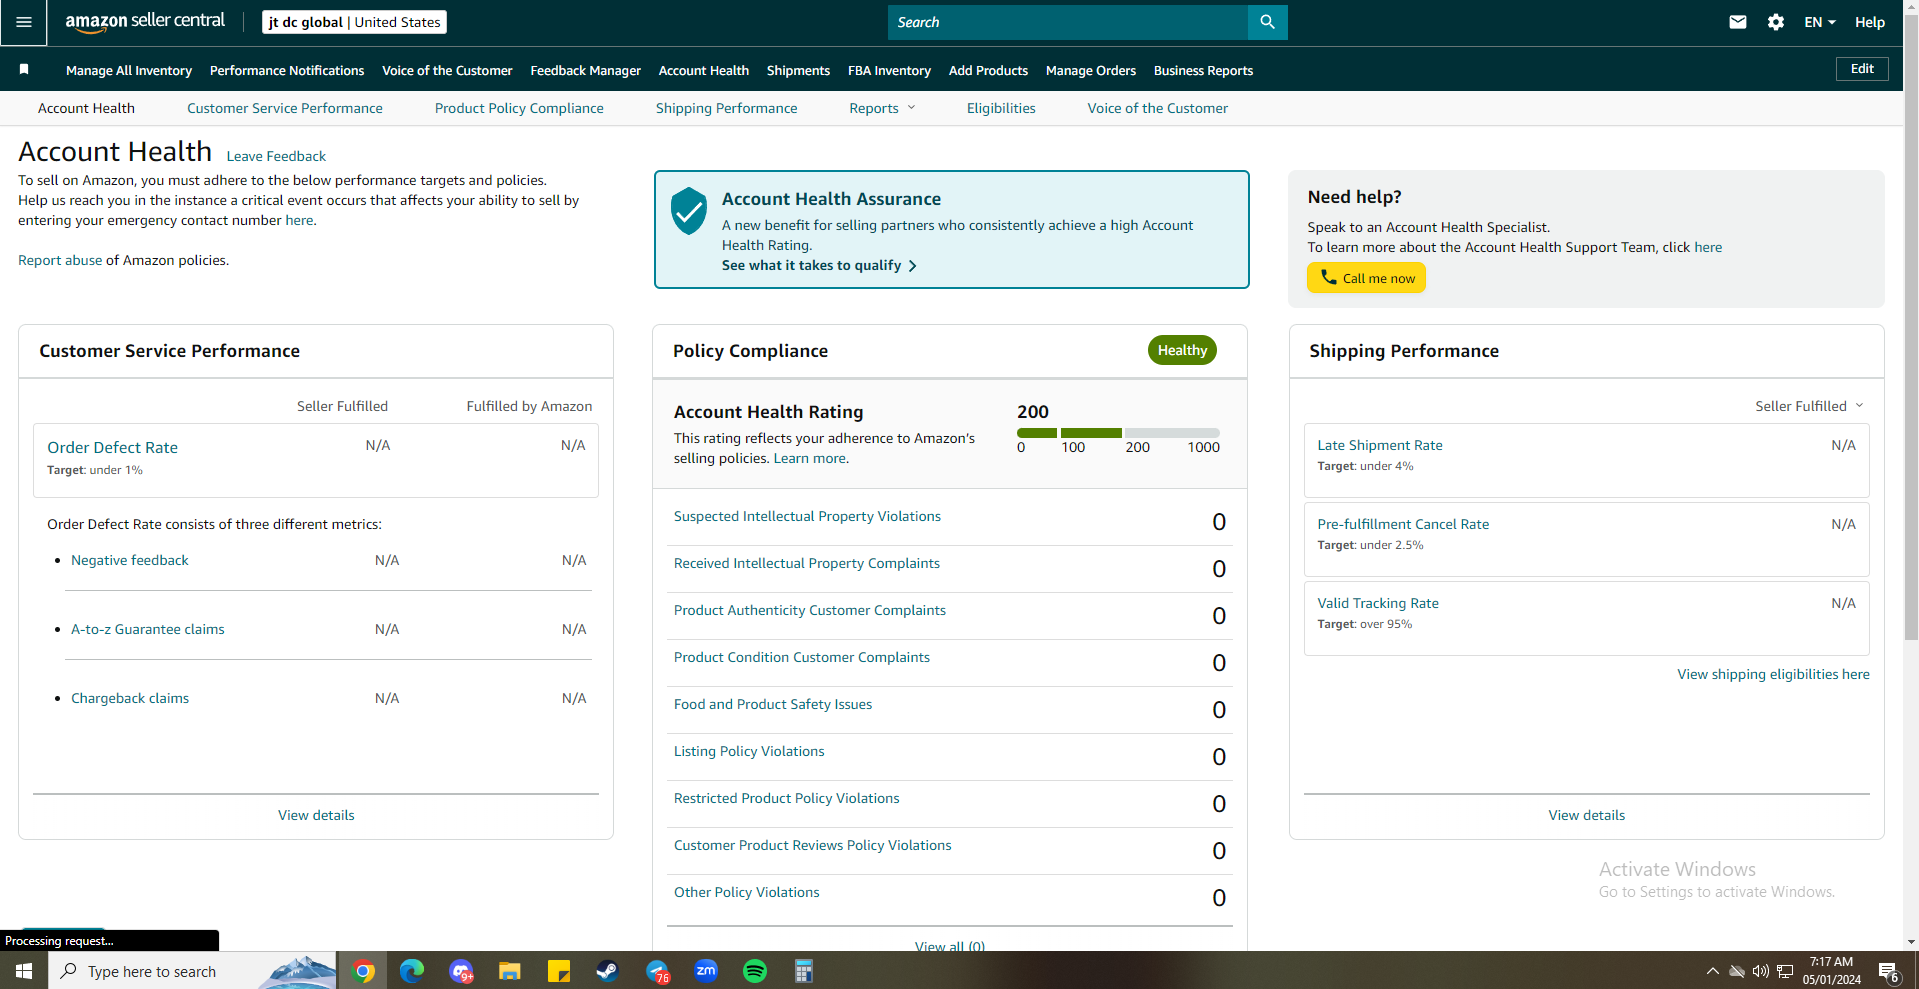The width and height of the screenshot is (1919, 989).
Task: Launch Microsoft Edge from the taskbar
Action: tap(412, 971)
